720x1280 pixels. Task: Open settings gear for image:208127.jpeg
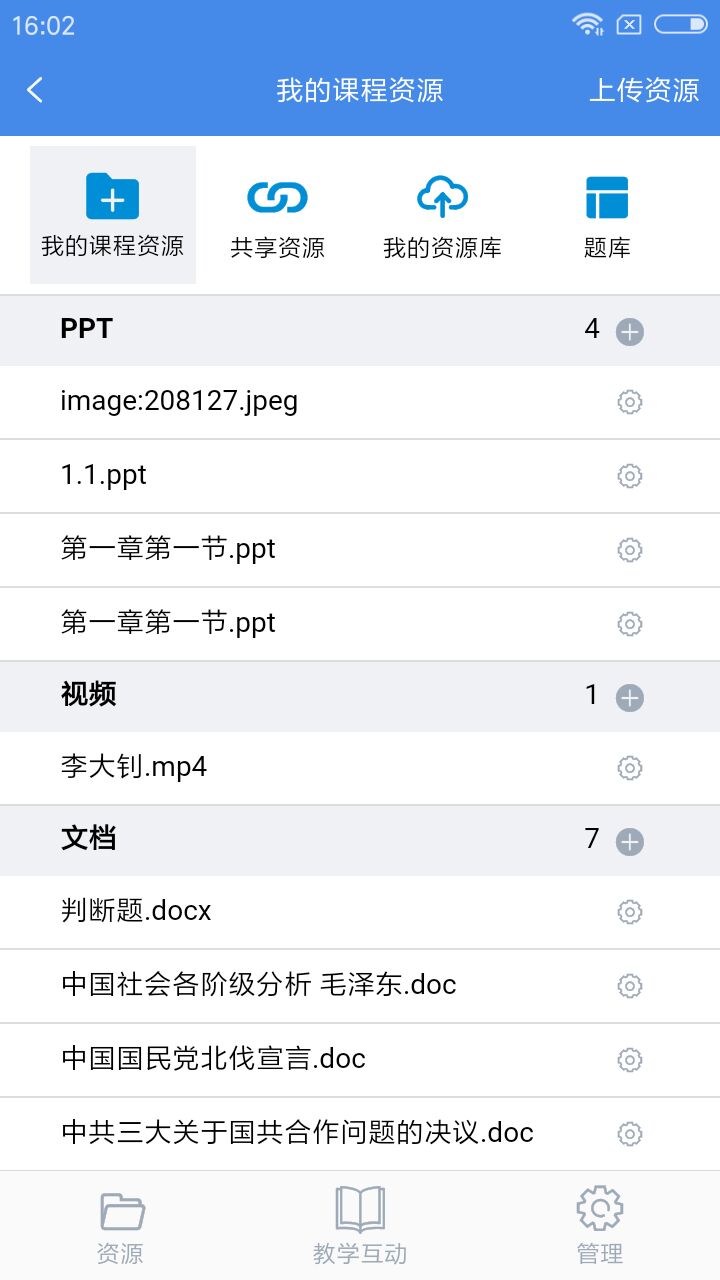click(x=629, y=402)
